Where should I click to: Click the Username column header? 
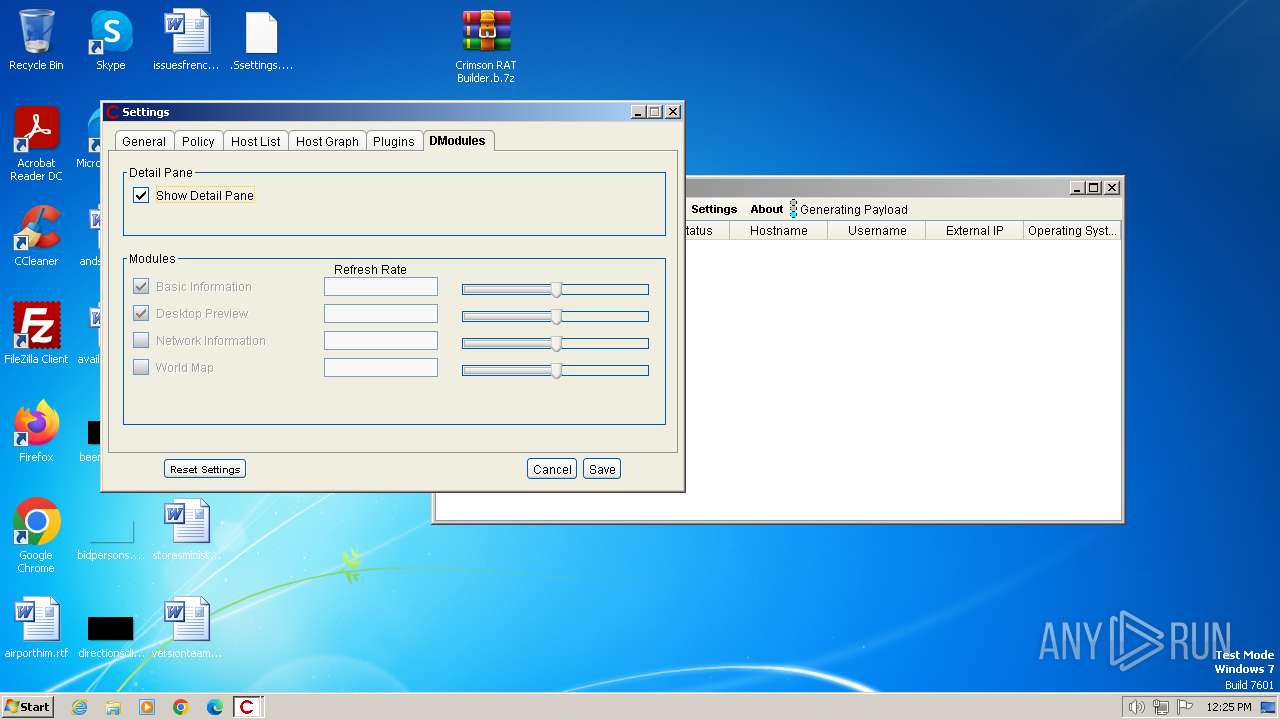coord(877,231)
